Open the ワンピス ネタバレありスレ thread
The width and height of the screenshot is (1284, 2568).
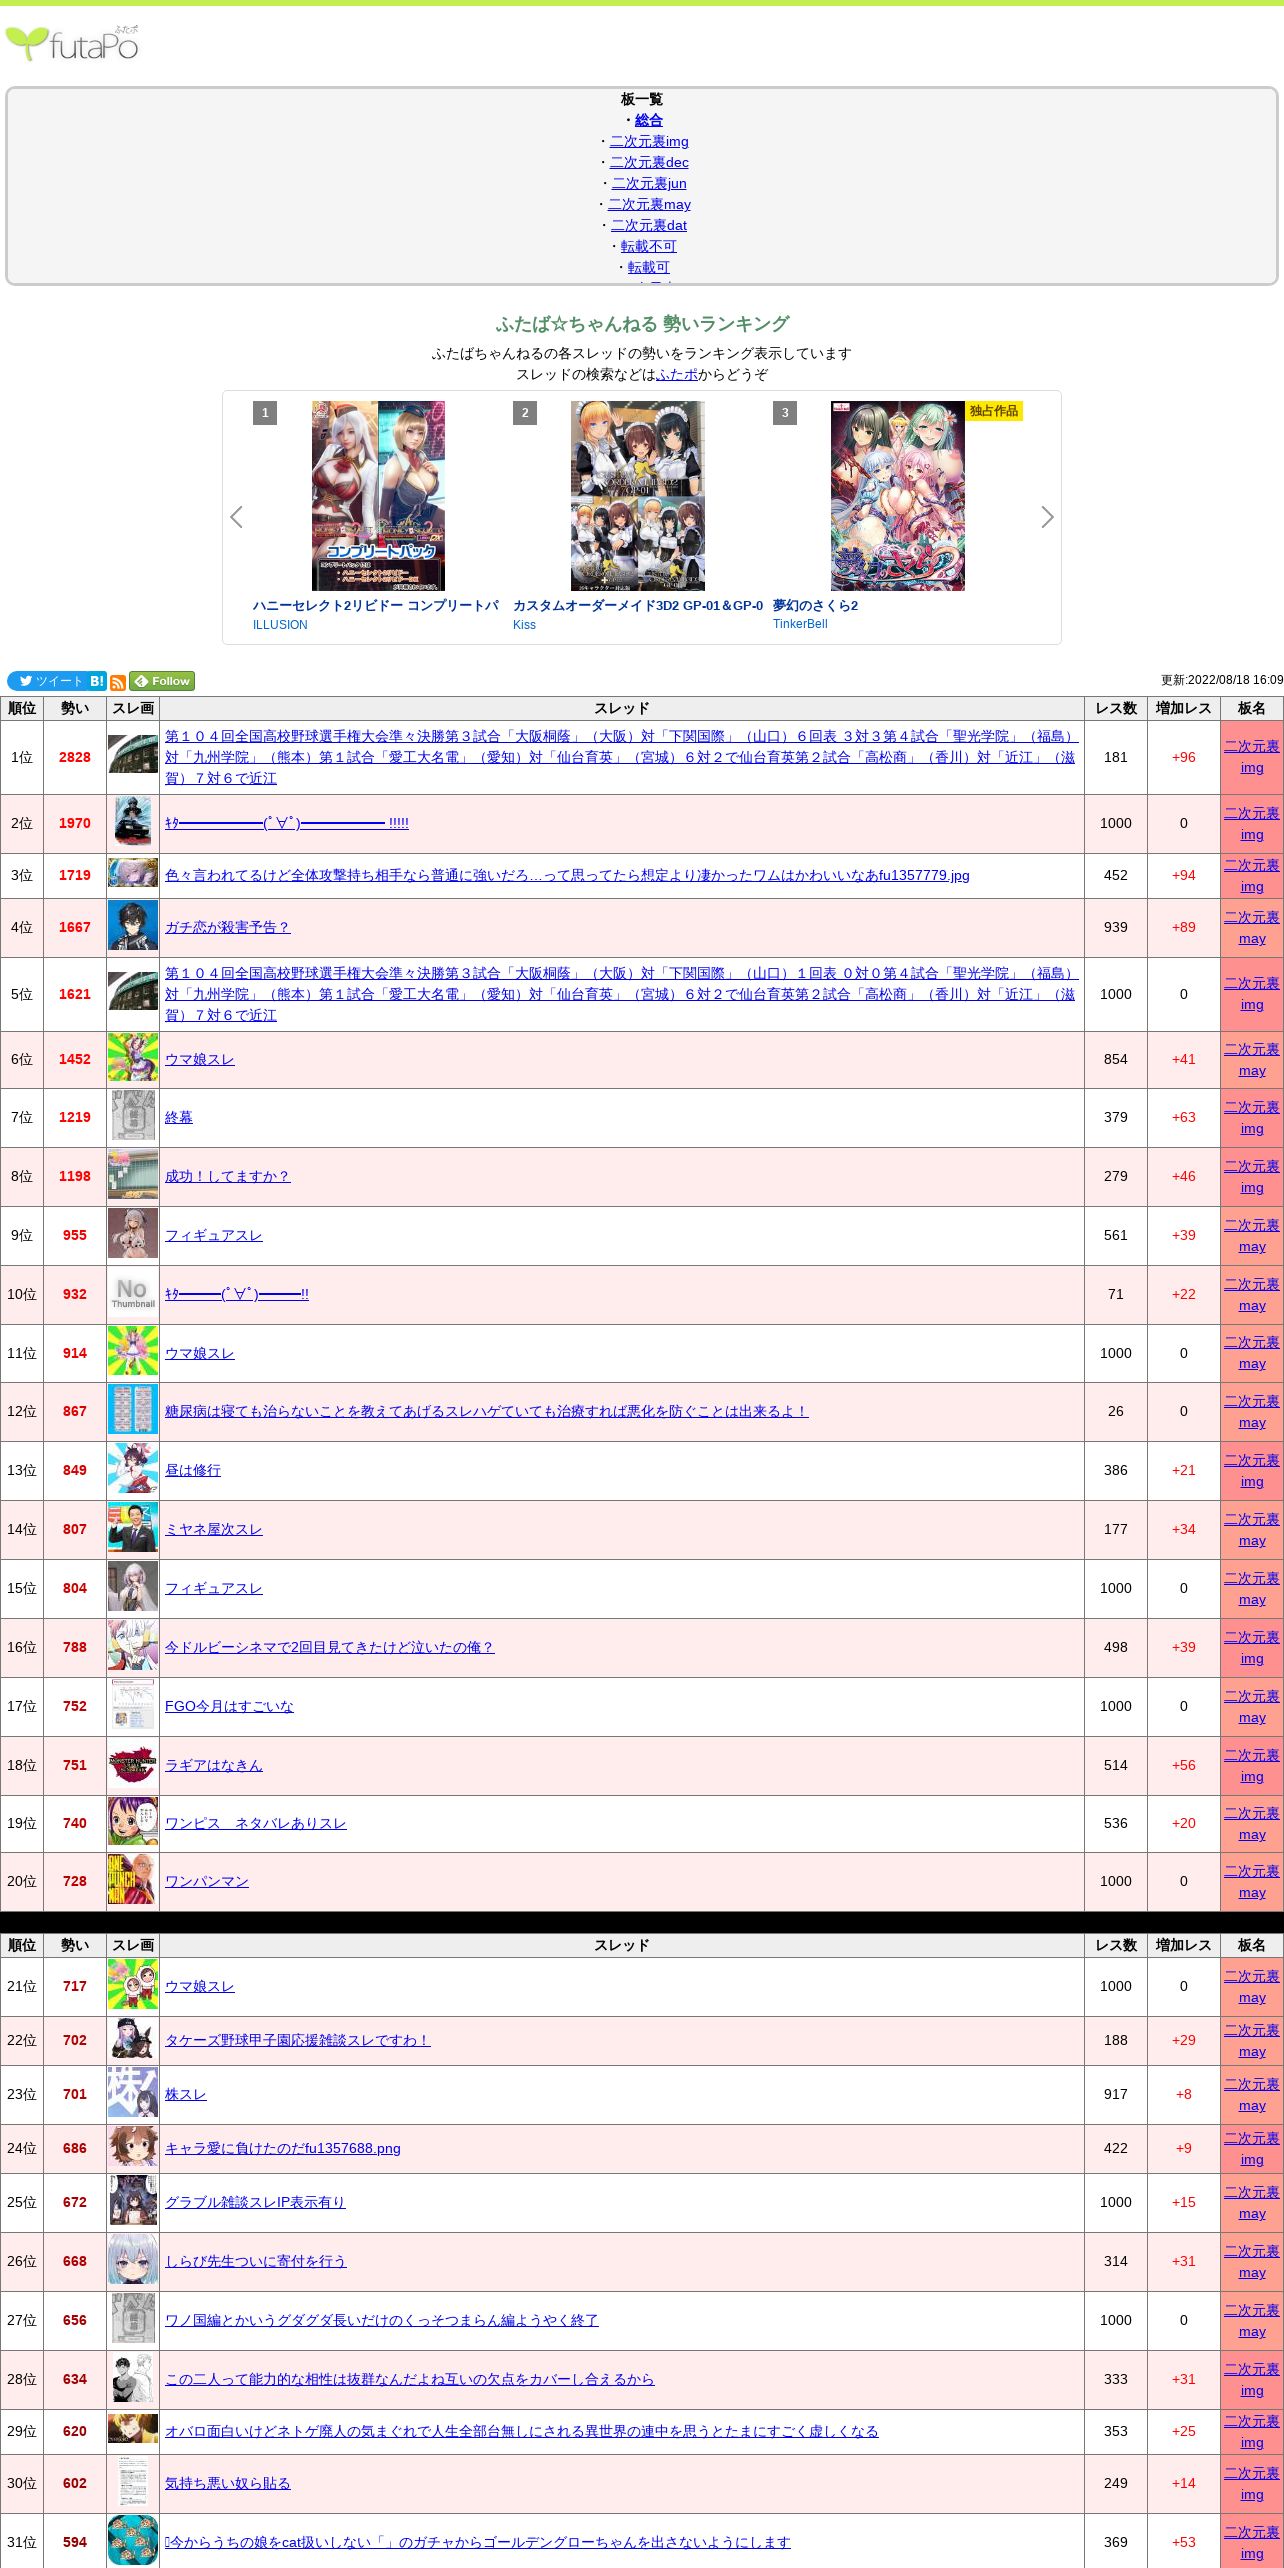[x=256, y=1823]
